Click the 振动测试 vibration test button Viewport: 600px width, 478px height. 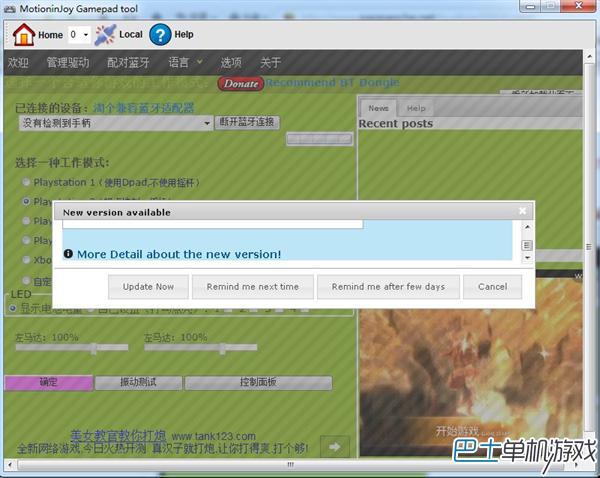click(138, 382)
